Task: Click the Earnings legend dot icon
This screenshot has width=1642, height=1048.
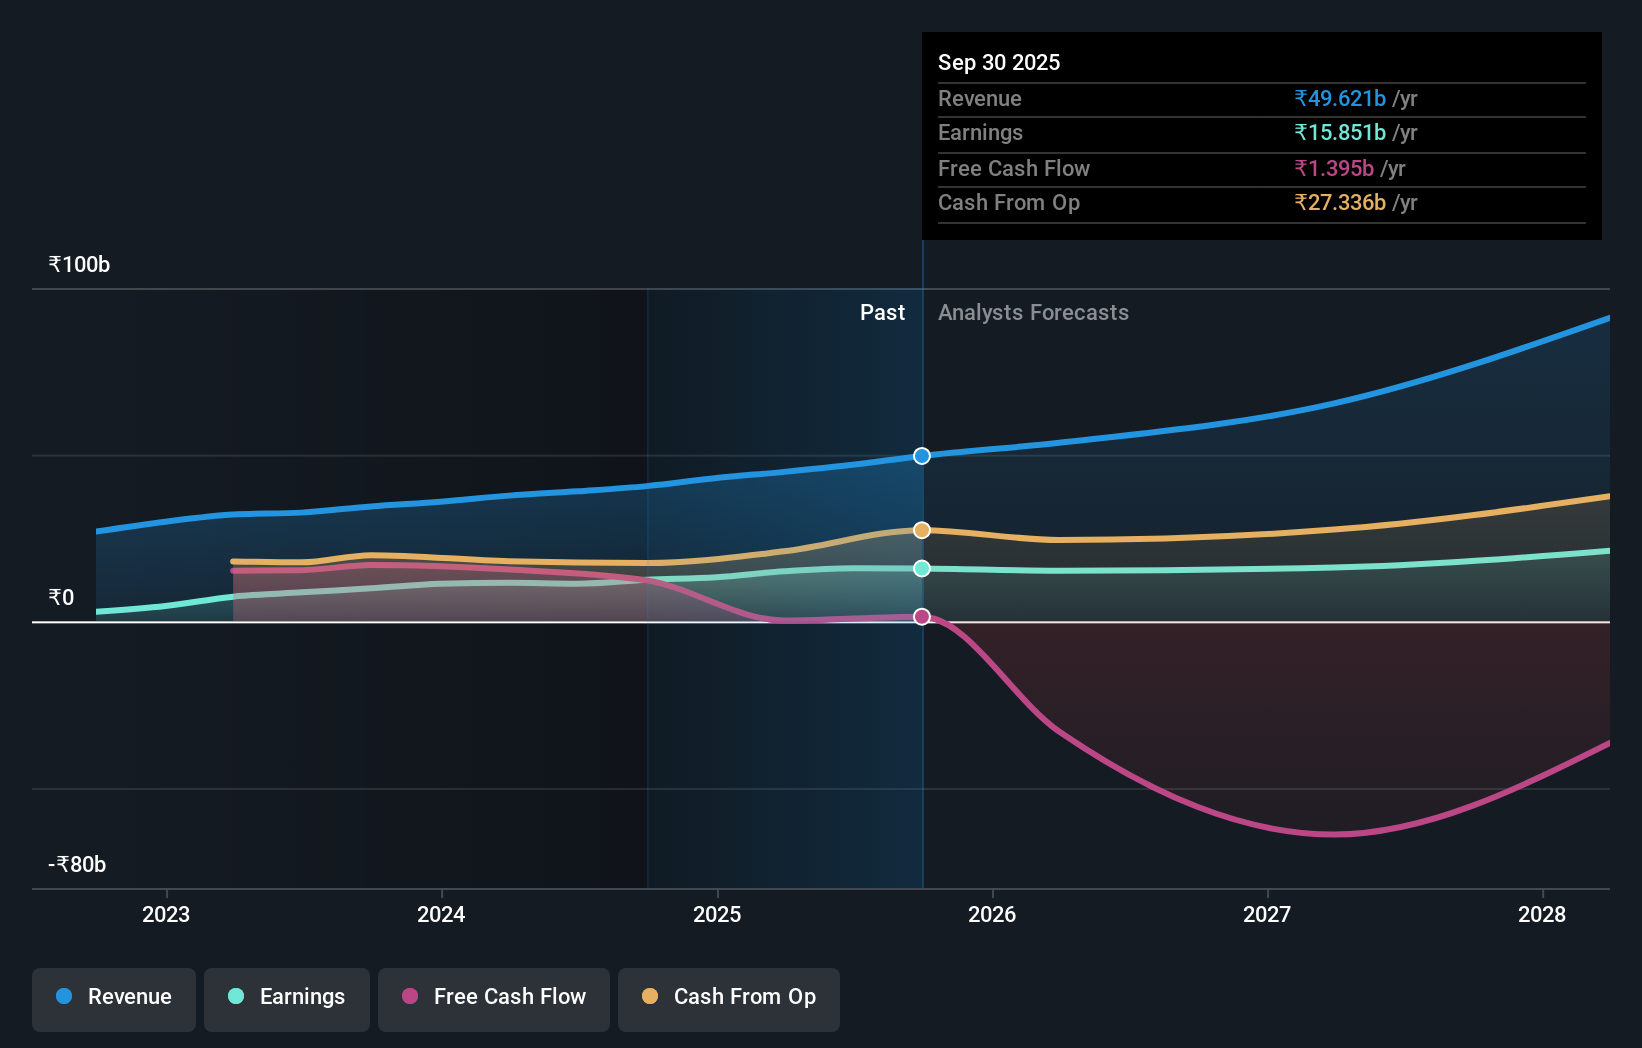Action: (x=234, y=996)
